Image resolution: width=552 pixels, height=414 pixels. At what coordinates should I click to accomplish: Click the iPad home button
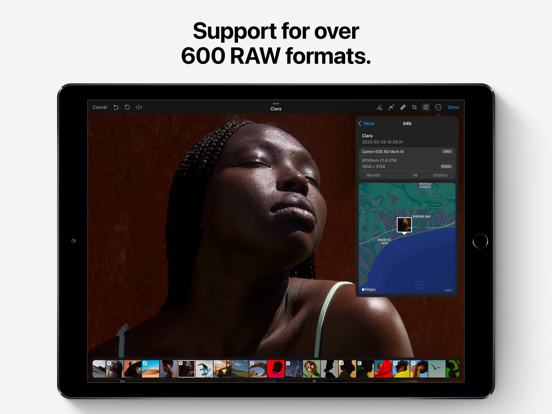480,241
